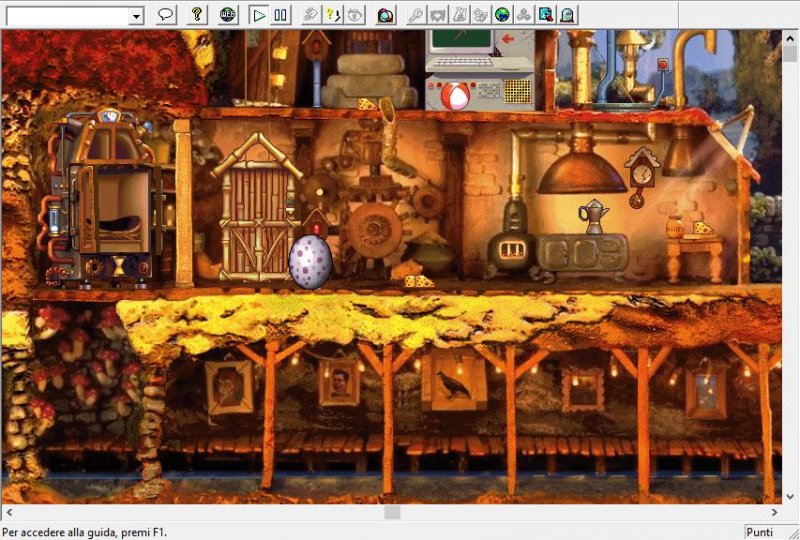The image size is (800, 540).
Task: Click the flask science toolbar icon
Action: point(459,15)
